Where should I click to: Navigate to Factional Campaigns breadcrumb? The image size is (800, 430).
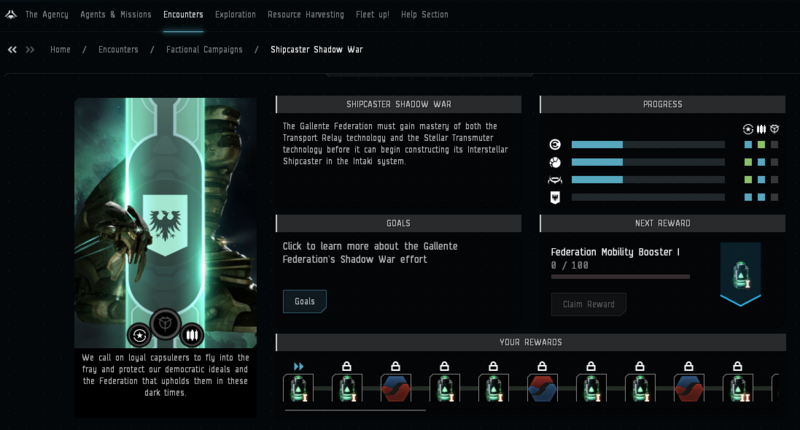point(204,49)
